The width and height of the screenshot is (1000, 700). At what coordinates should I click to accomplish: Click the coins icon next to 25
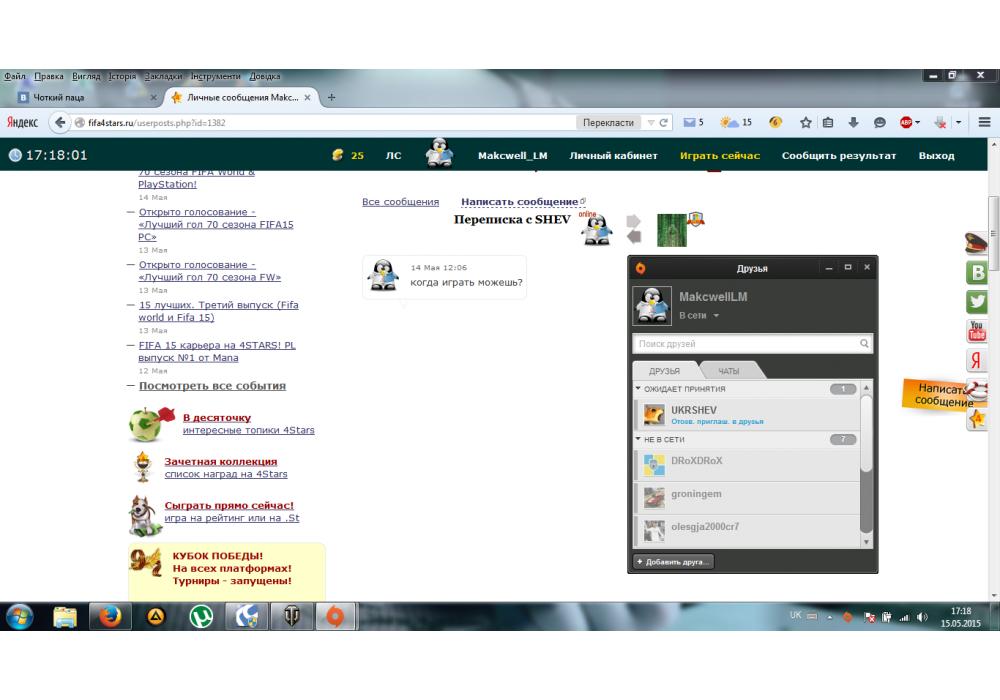point(338,155)
